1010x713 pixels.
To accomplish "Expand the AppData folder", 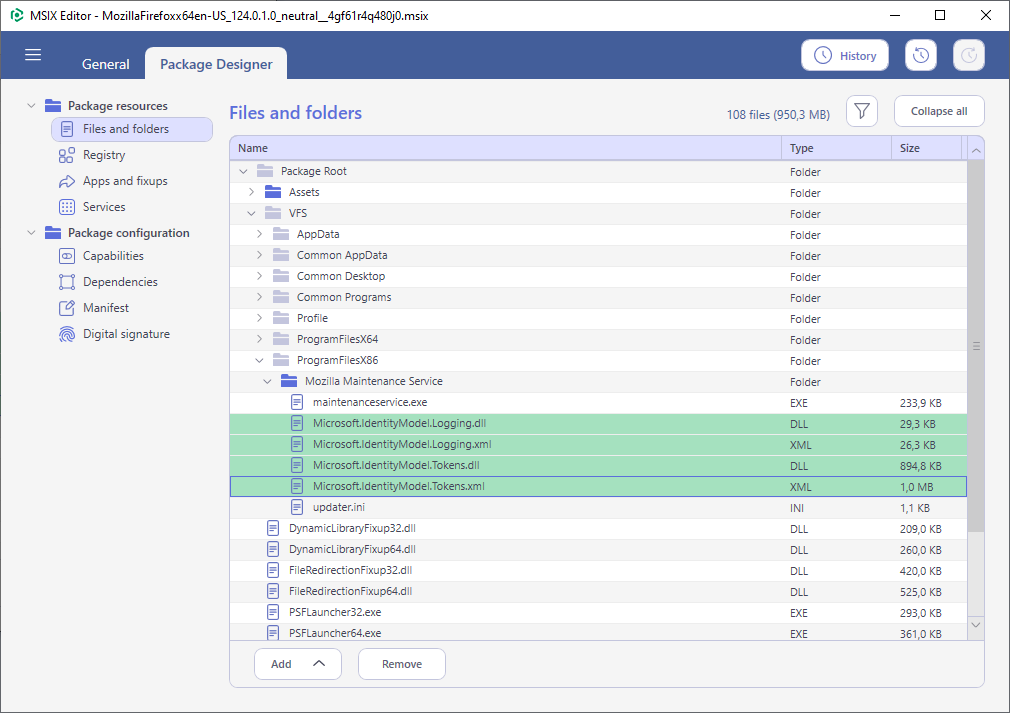I will (259, 234).
